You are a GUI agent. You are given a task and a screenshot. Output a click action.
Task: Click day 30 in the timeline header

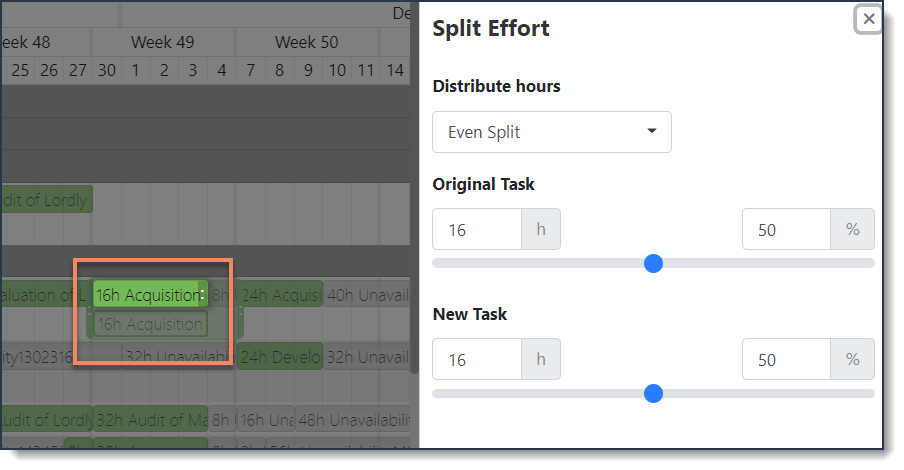click(x=107, y=70)
